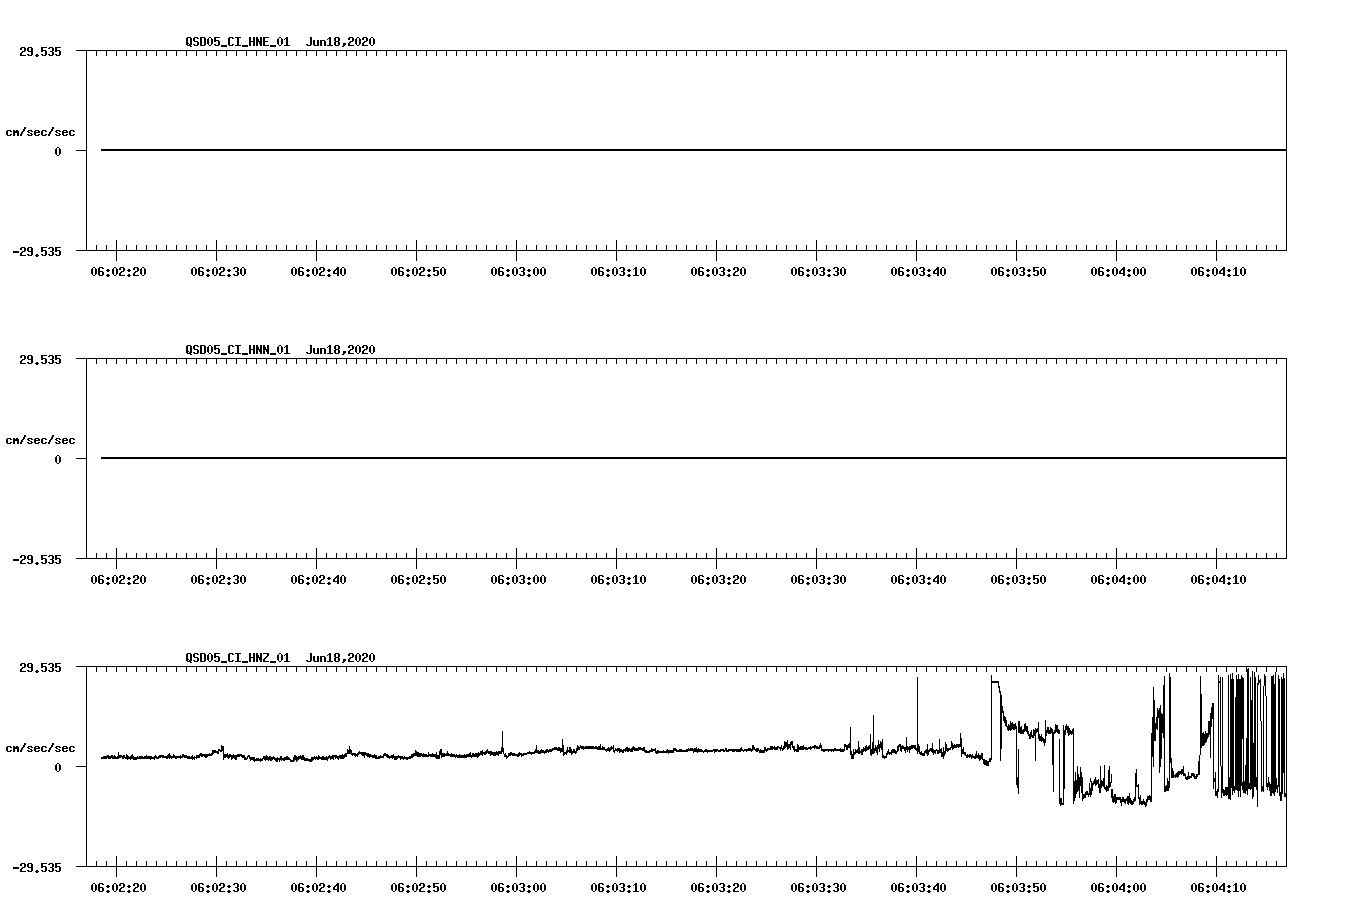
Task: Click 29.535 upper limit on HNE plot
Action: coord(40,51)
